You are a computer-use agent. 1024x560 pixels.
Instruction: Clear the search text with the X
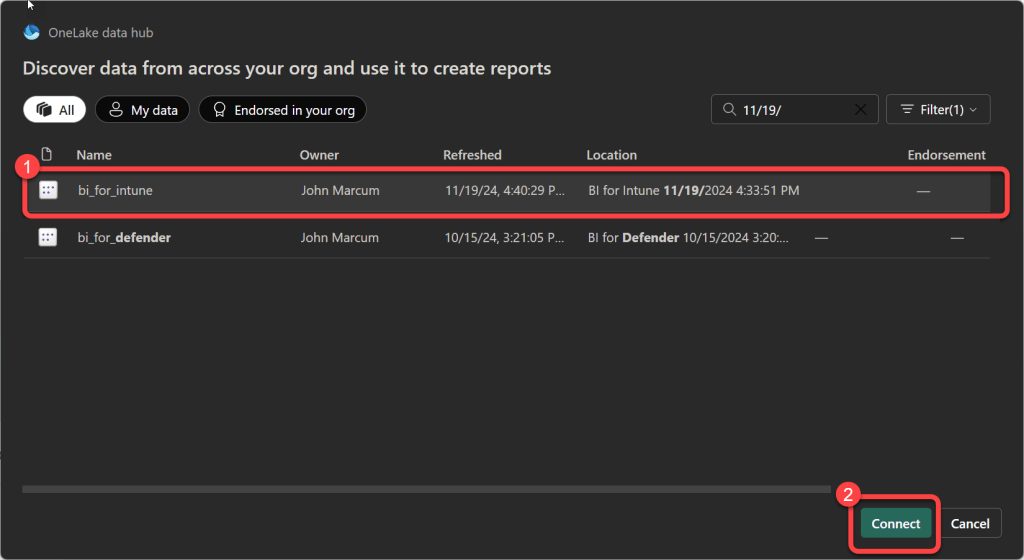[x=861, y=109]
